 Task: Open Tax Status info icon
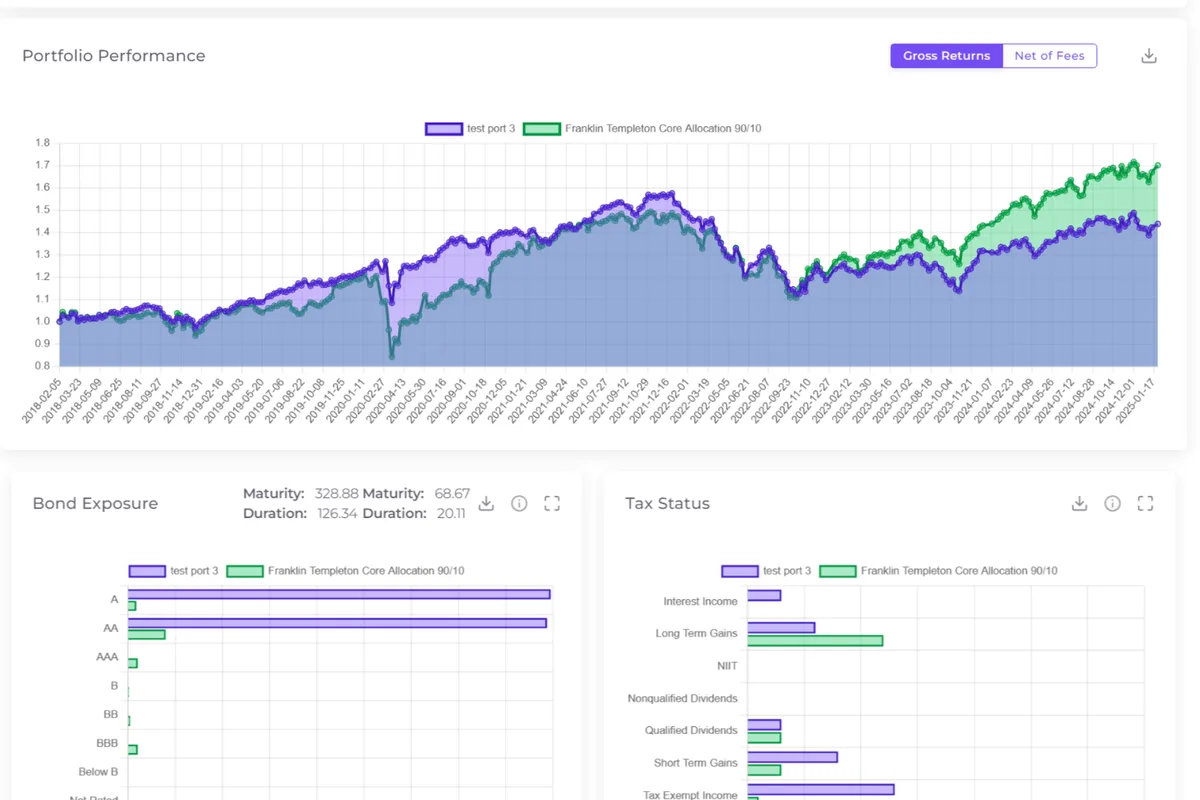click(x=1112, y=503)
